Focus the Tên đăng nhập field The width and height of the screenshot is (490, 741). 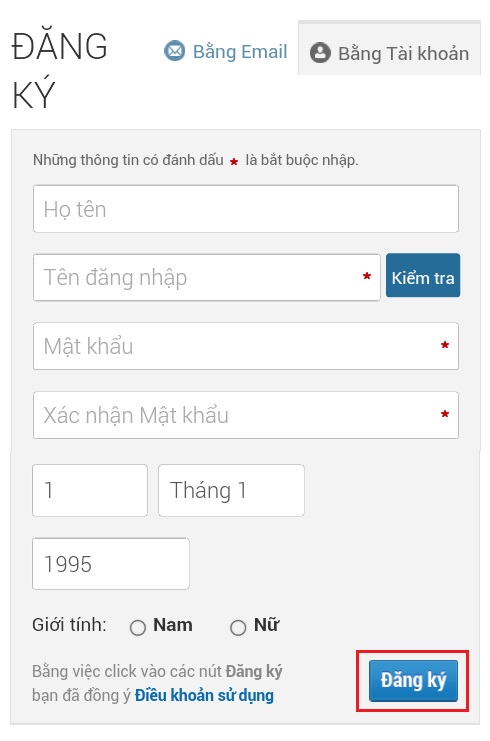206,277
